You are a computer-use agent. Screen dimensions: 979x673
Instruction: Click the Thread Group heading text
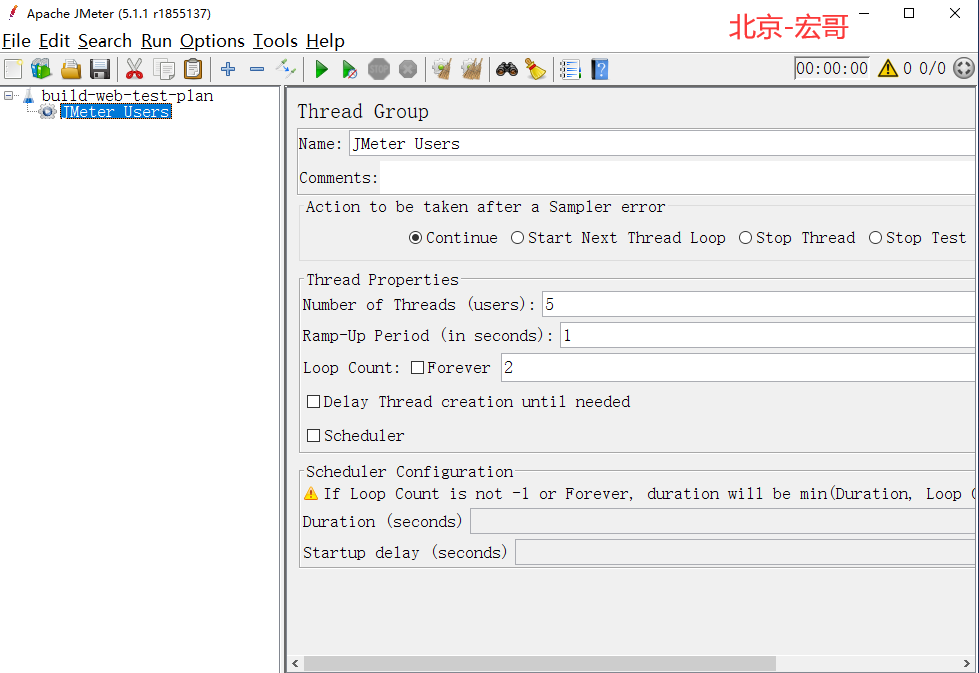363,111
